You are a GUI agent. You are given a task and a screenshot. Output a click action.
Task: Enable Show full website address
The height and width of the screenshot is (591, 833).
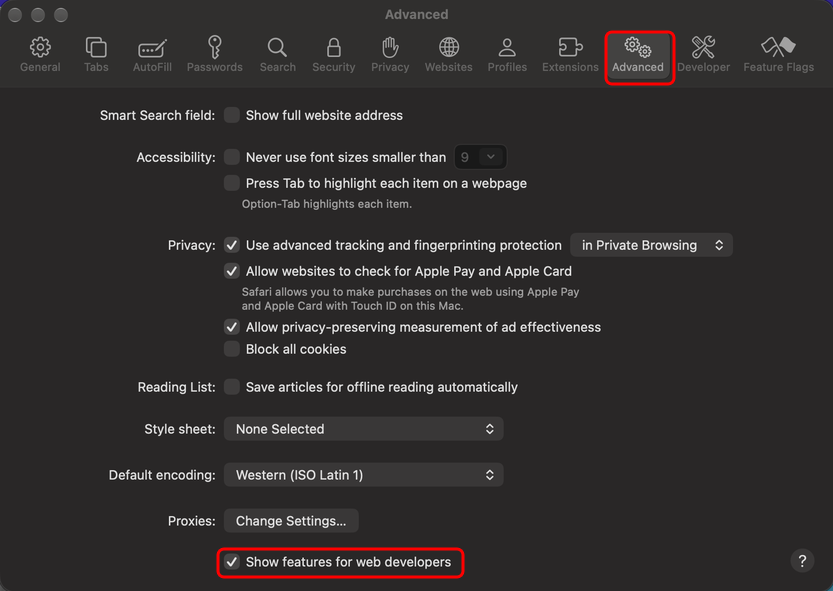click(232, 115)
